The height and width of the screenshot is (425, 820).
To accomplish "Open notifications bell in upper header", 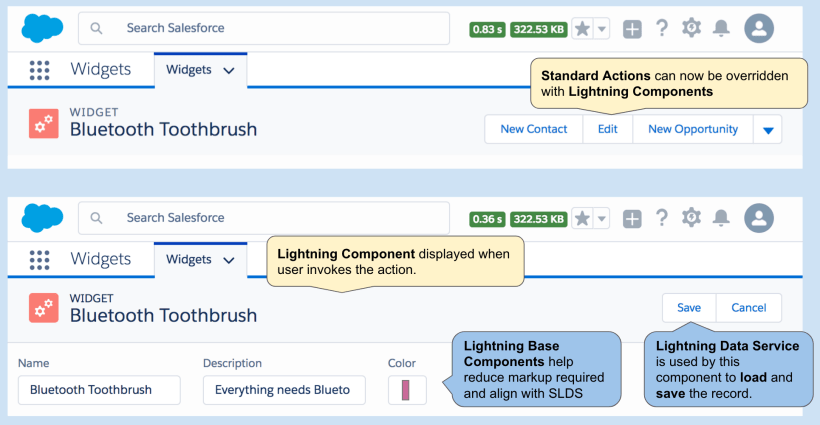I will (x=722, y=28).
